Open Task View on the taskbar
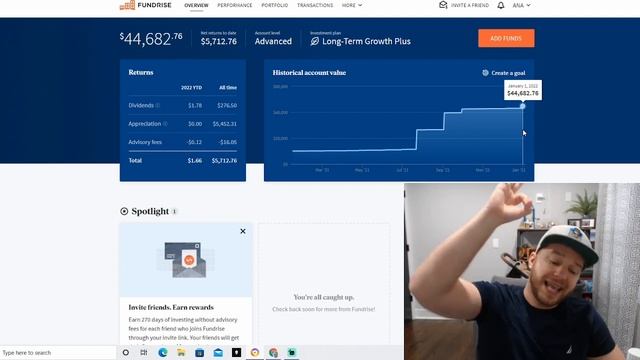This screenshot has width=640, height=360. (144, 352)
